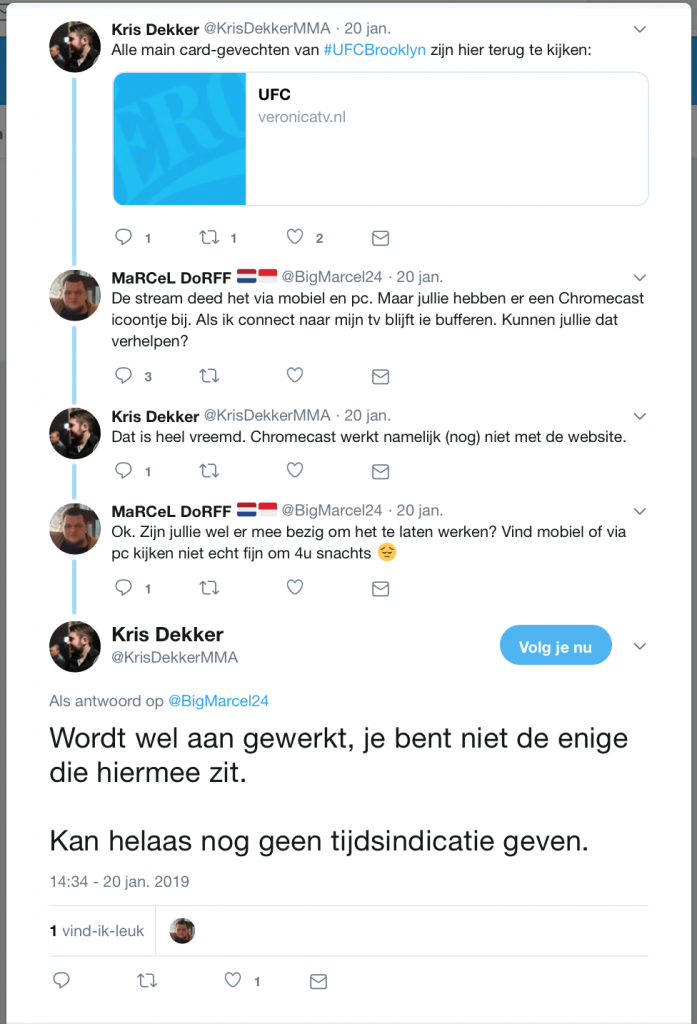Open replies on MaRCeL DoRFF's Chromecast question

[120, 376]
